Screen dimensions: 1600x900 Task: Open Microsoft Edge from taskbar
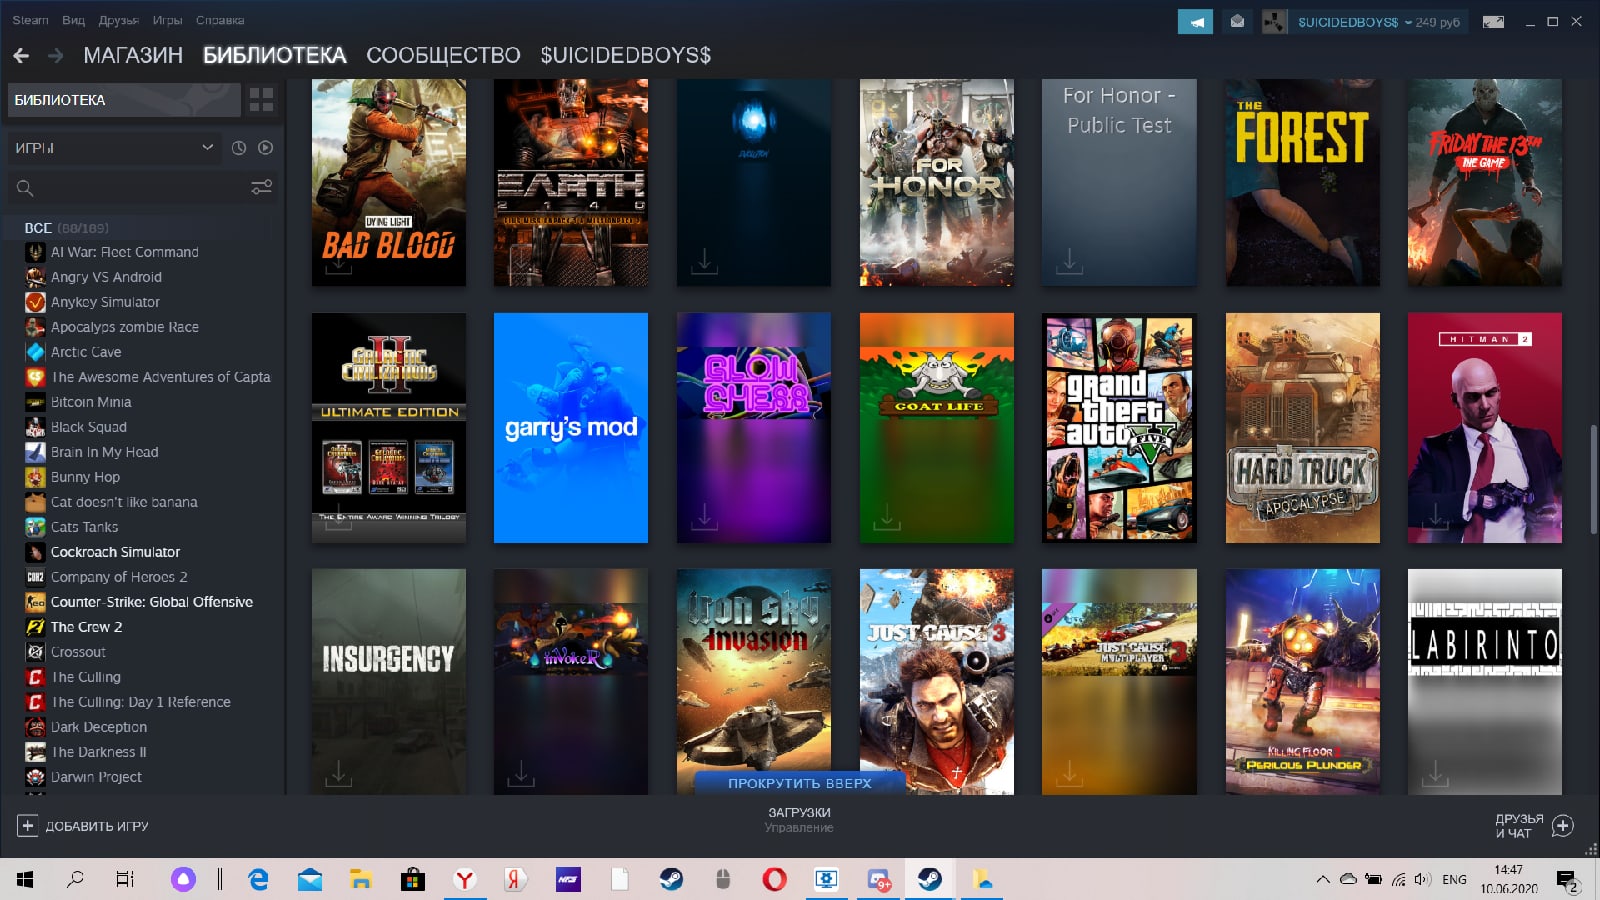(x=259, y=880)
